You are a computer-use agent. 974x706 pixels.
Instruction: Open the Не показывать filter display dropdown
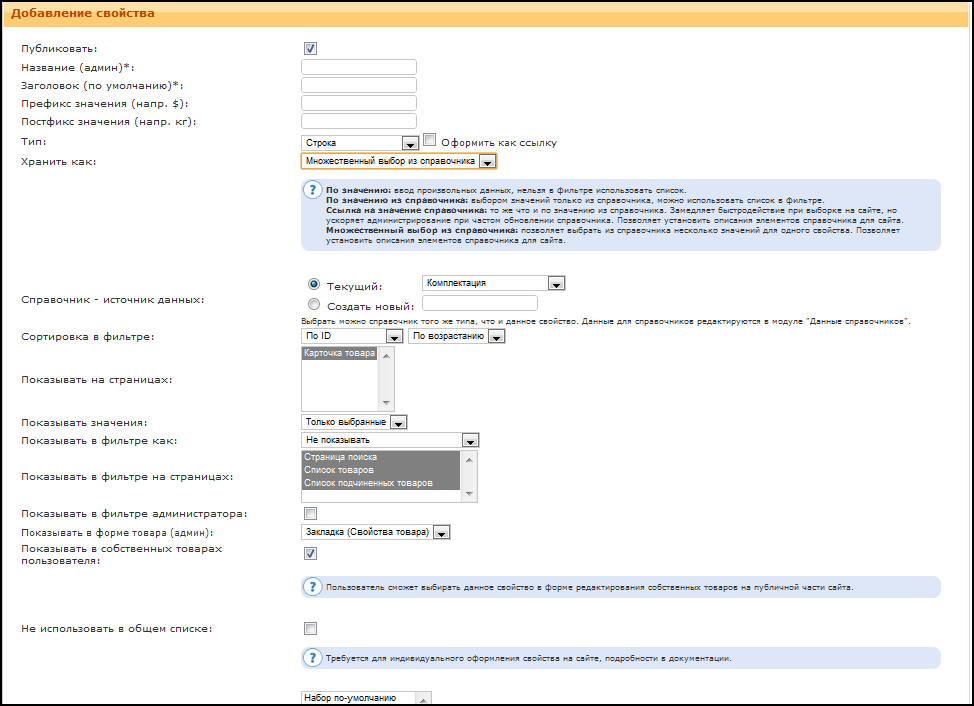(x=390, y=440)
